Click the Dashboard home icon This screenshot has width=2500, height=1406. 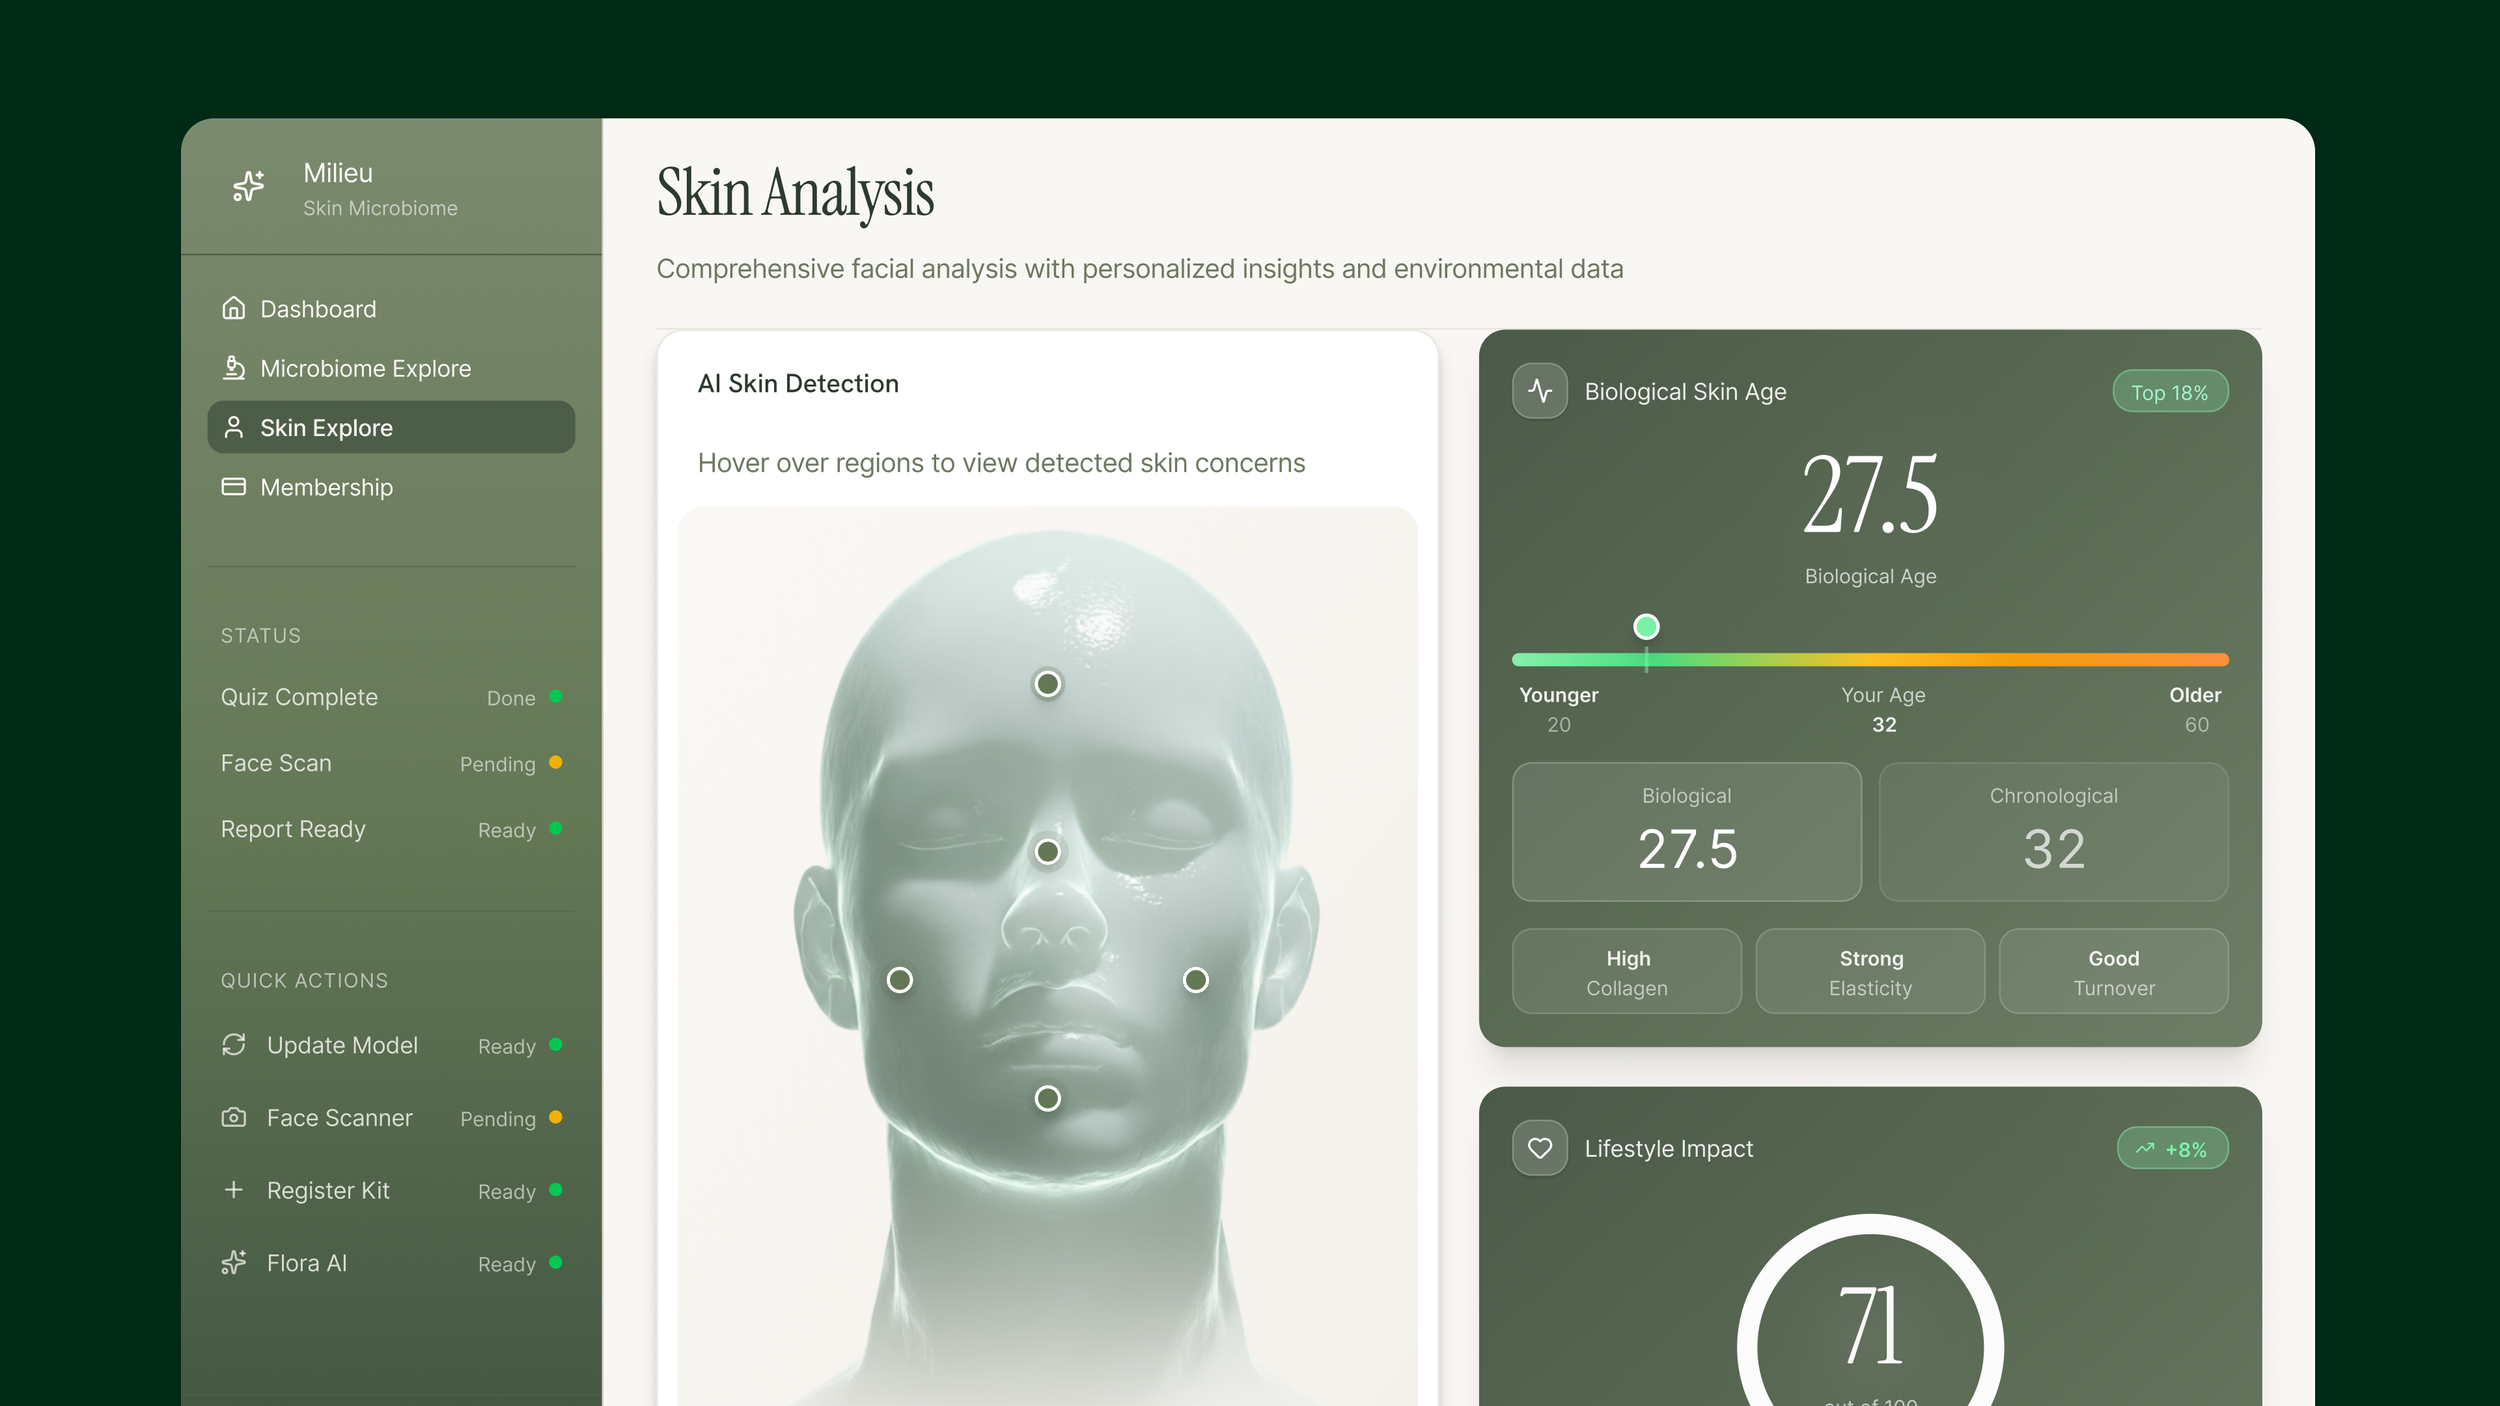233,308
